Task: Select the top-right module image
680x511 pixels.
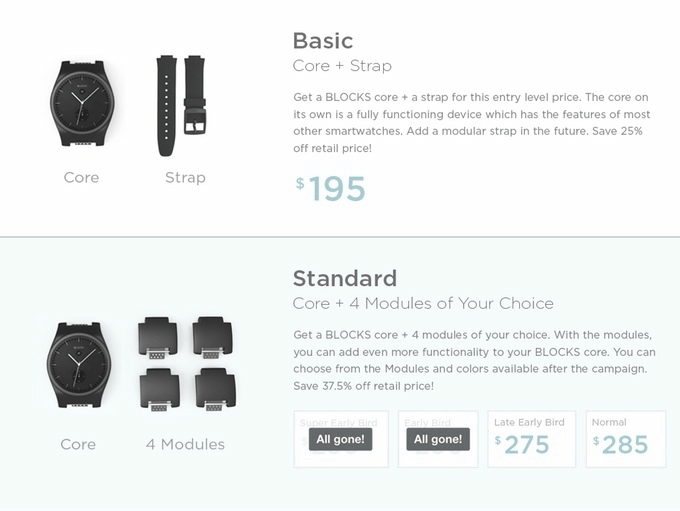Action: click(212, 338)
